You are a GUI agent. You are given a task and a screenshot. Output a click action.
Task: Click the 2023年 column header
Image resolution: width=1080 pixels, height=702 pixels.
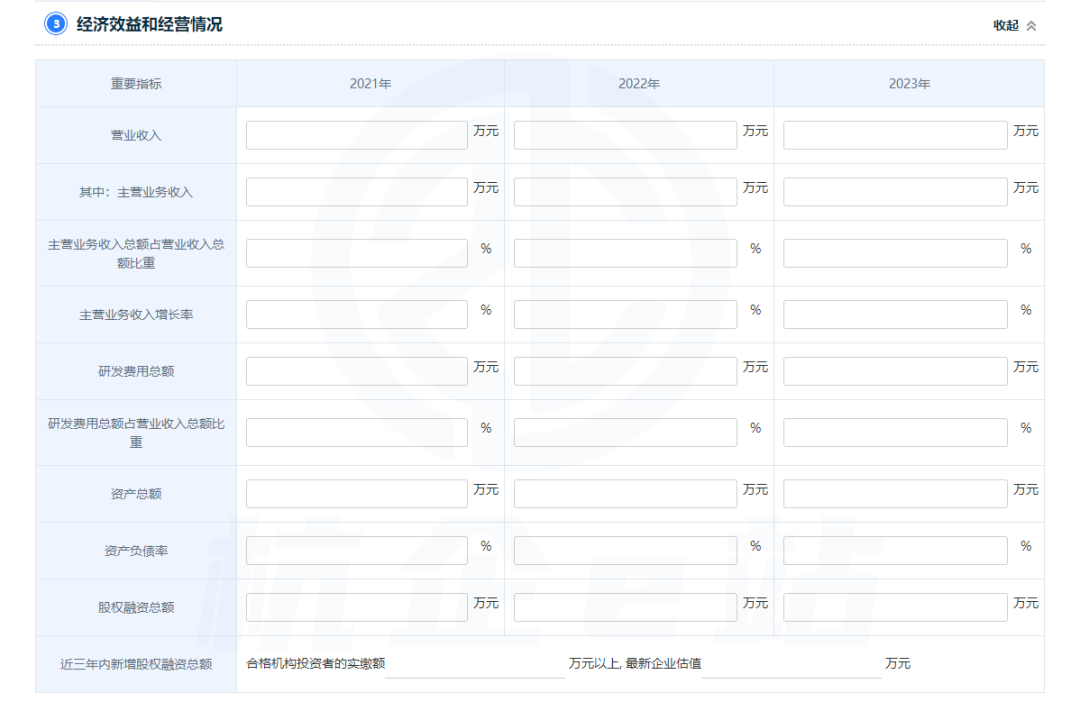pos(909,84)
